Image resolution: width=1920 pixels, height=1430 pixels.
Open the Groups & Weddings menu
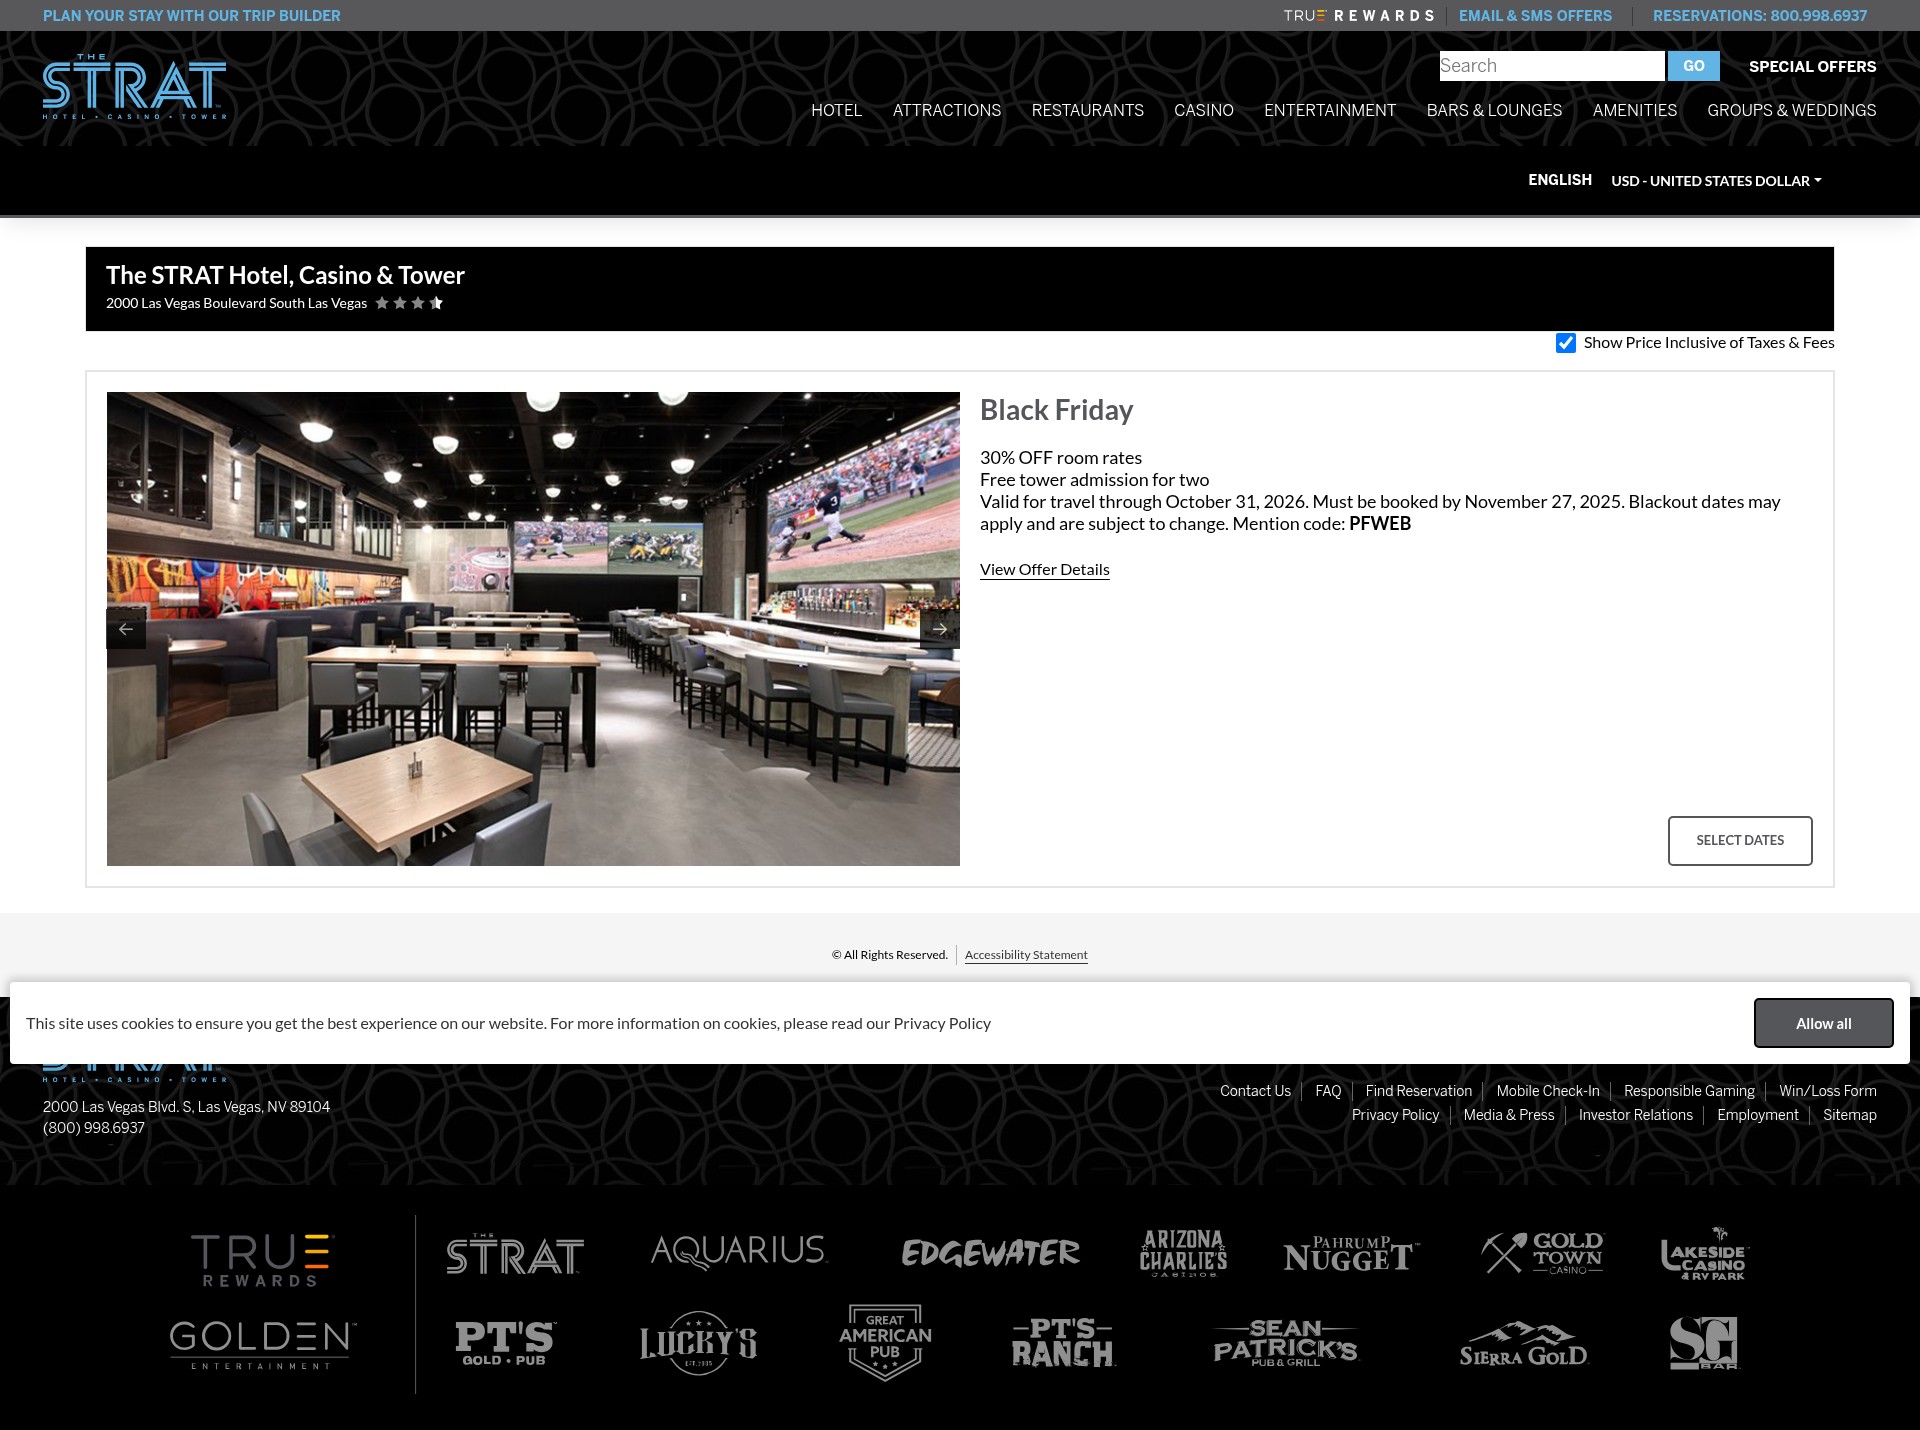(x=1792, y=110)
